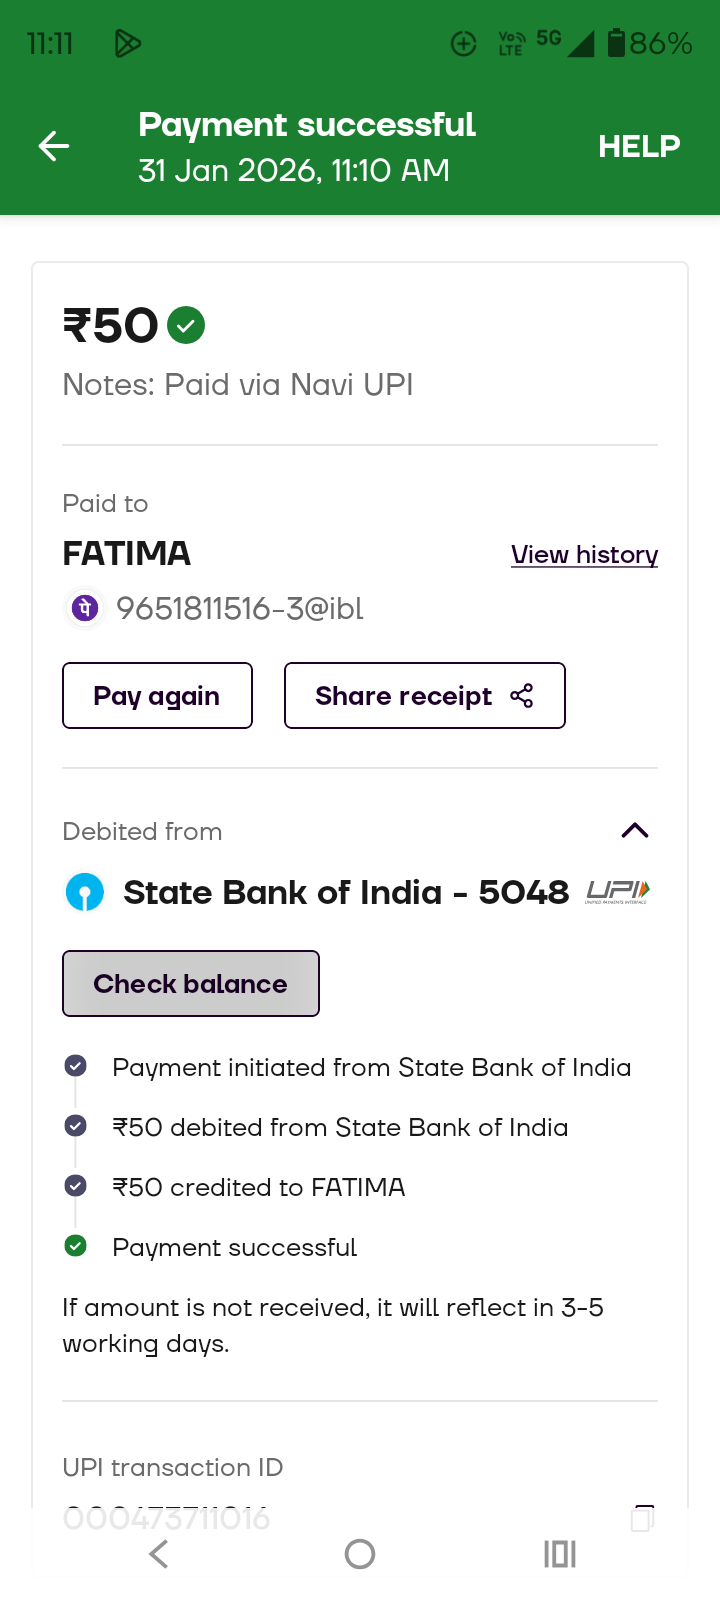Open the Android recent apps button
720x1600 pixels.
560,1554
